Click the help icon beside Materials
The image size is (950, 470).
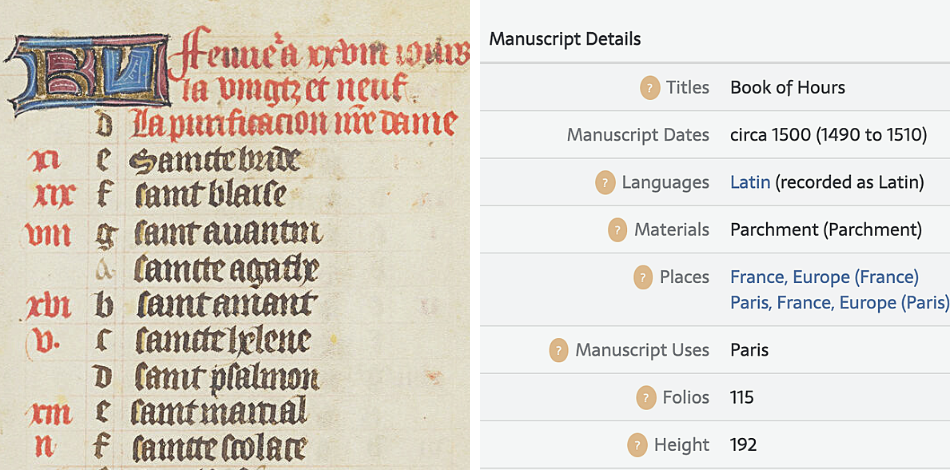pos(617,230)
